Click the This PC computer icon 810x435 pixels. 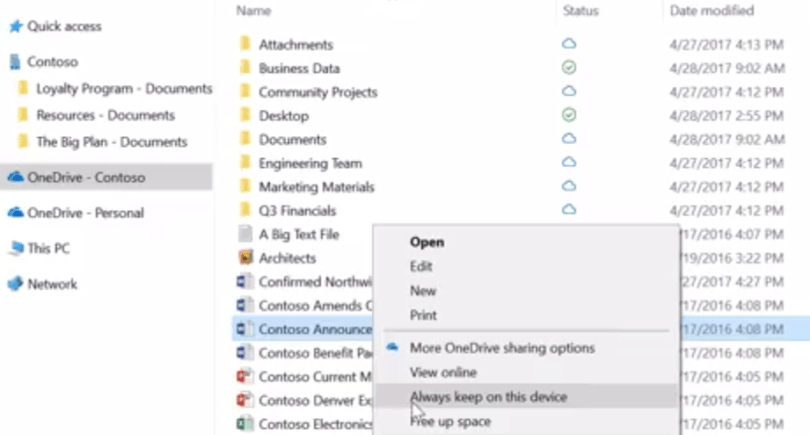click(x=16, y=248)
